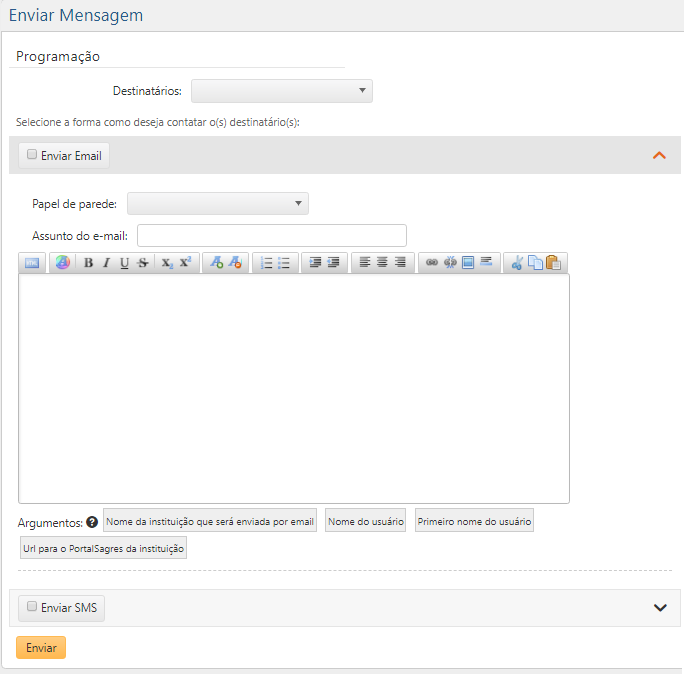Apply strikethrough formatting

click(143, 263)
